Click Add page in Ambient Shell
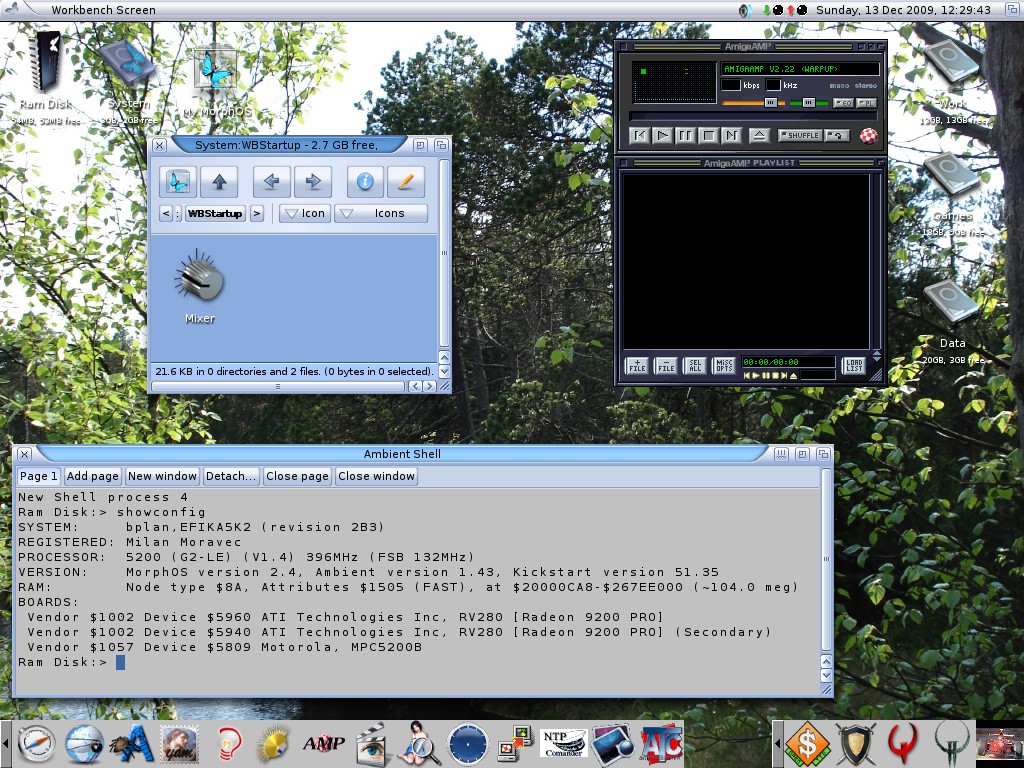 click(92, 476)
